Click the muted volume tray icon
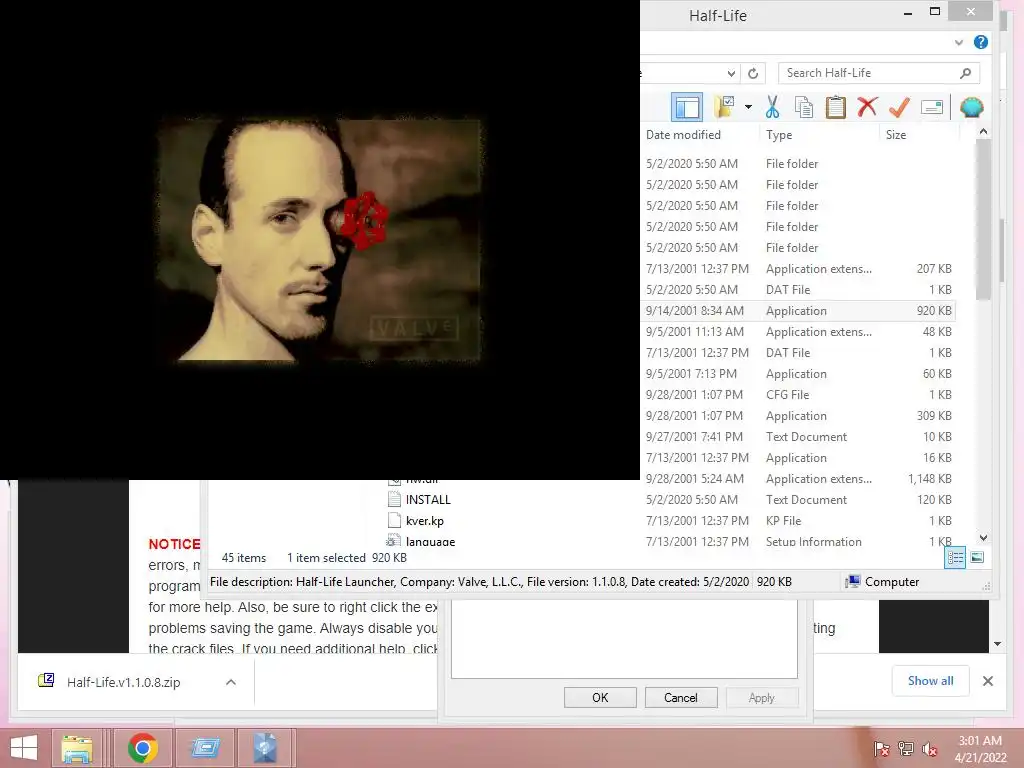 pos(929,749)
